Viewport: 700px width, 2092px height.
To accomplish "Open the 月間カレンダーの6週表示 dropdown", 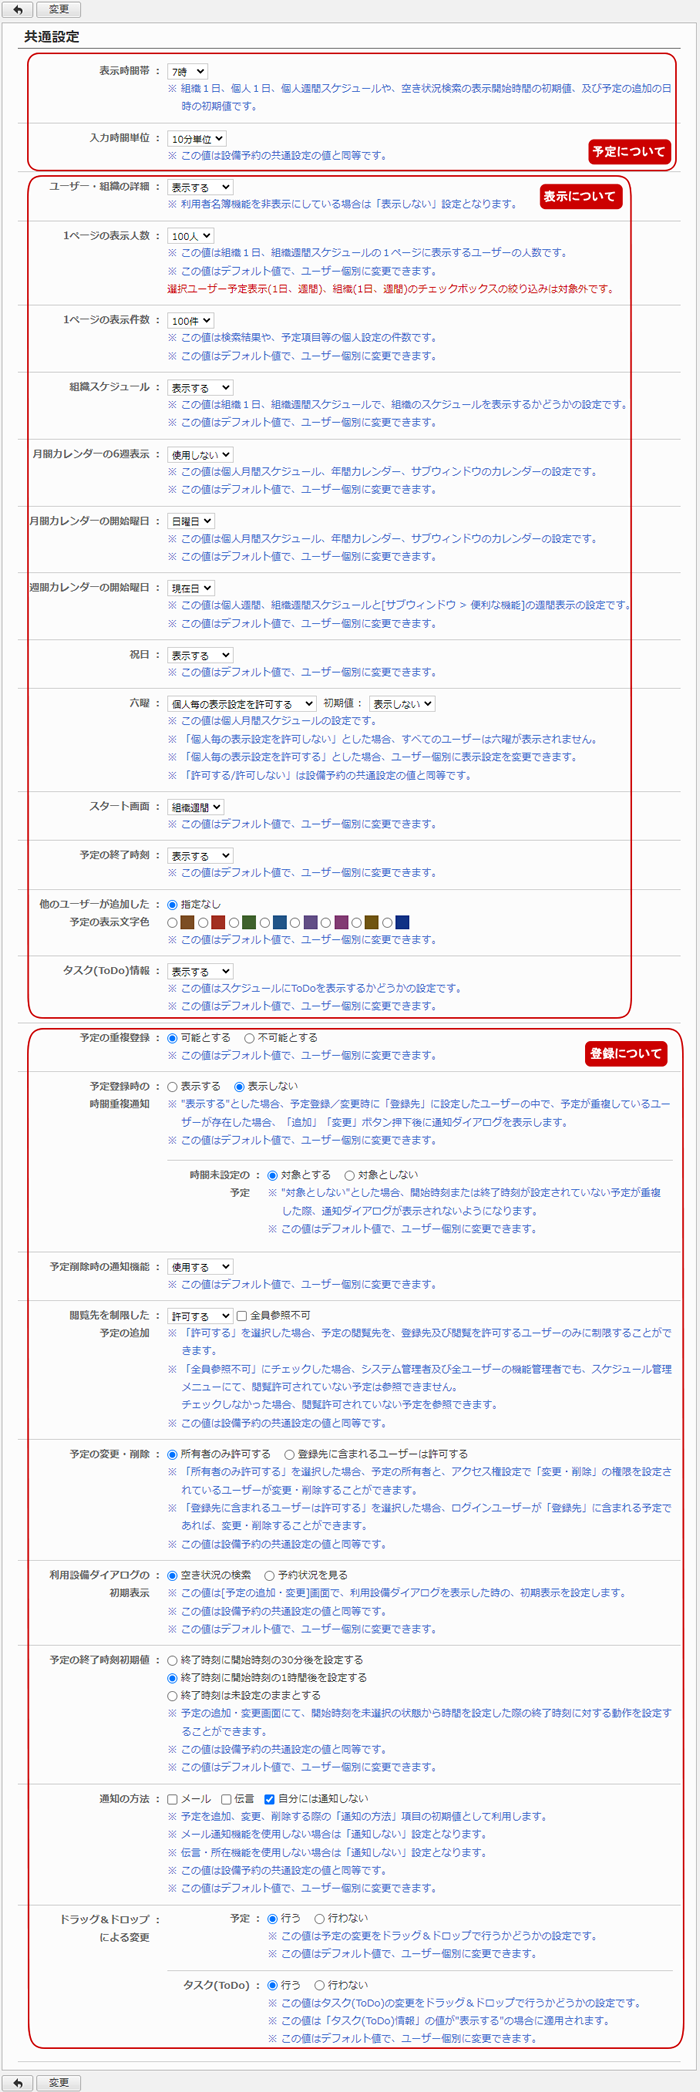I will point(200,455).
